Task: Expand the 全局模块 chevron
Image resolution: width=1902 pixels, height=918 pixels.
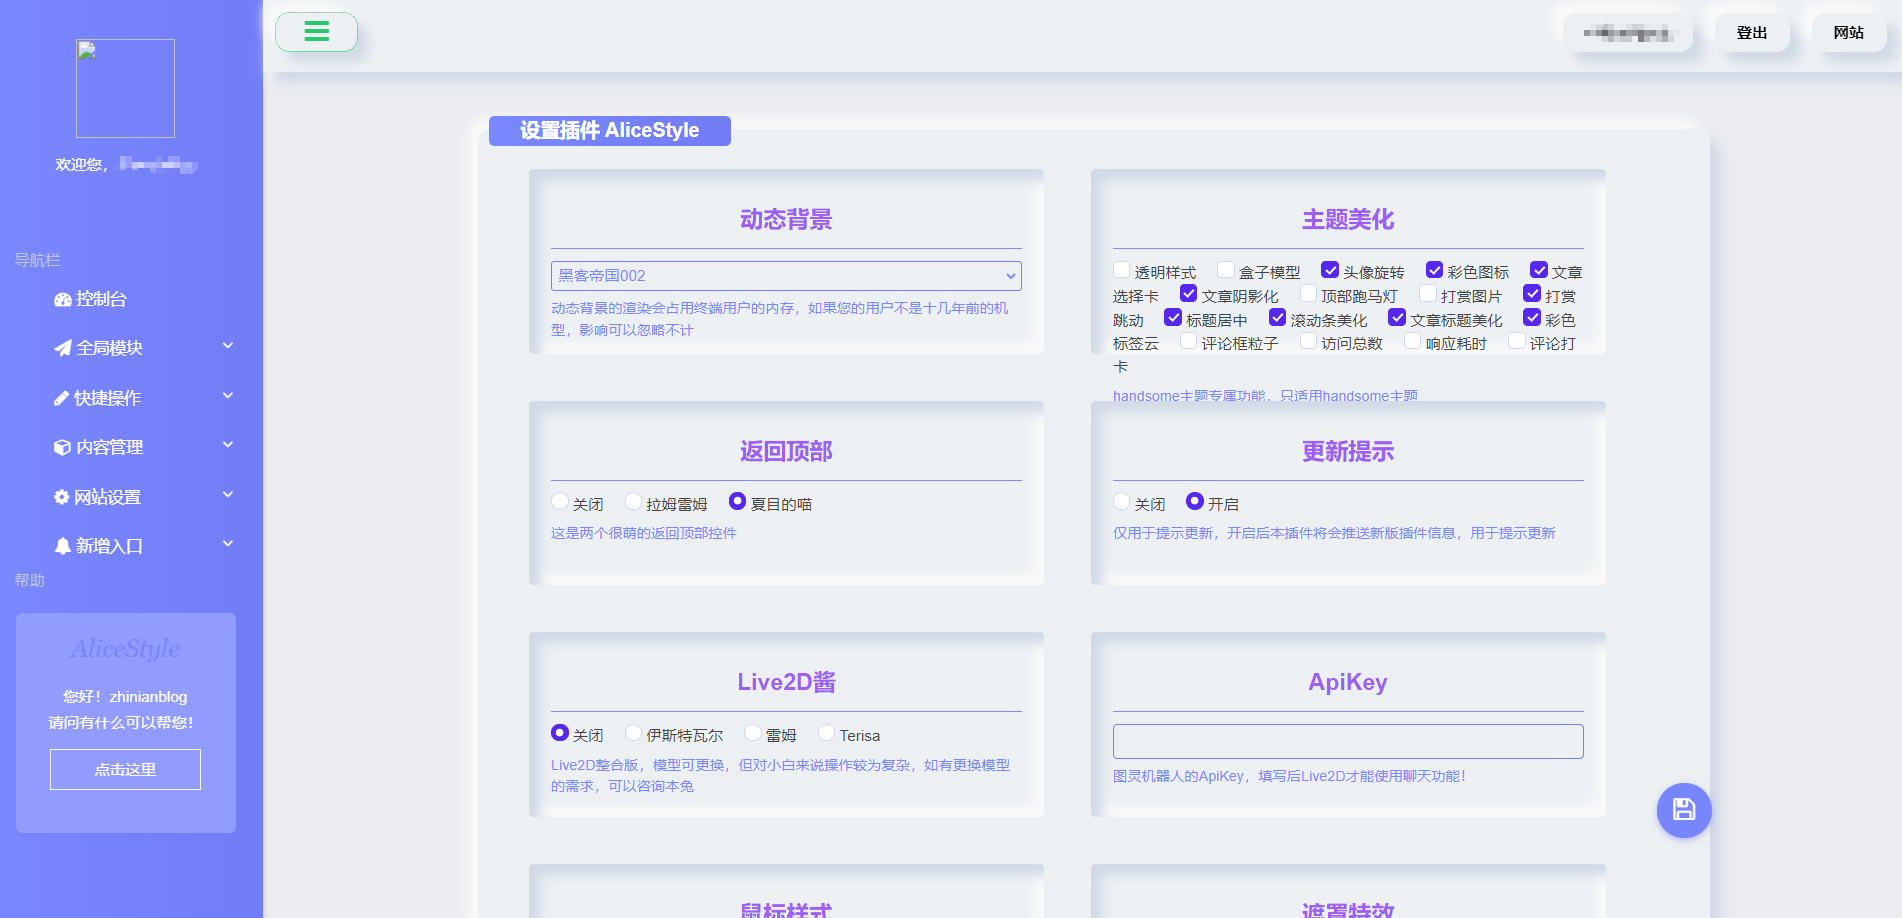Action: [x=228, y=346]
